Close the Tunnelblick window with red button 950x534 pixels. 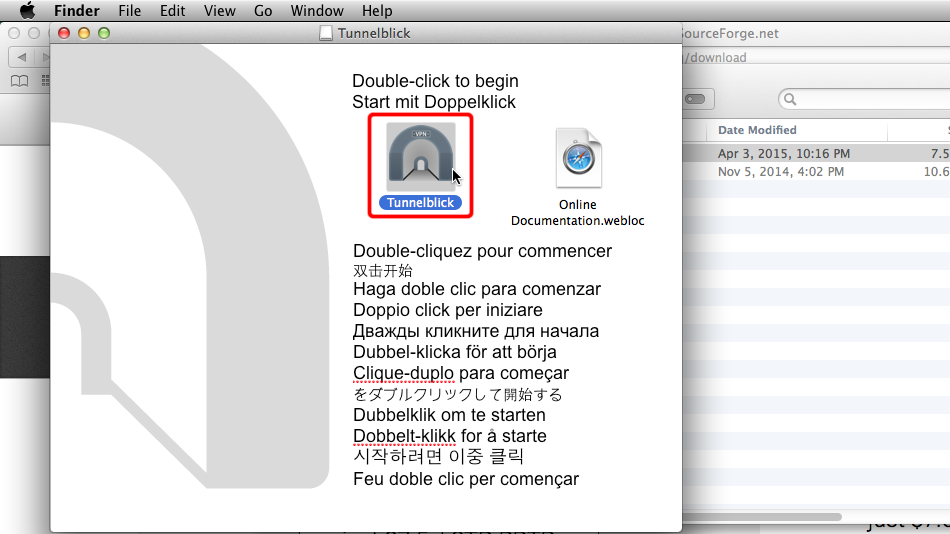click(x=64, y=34)
